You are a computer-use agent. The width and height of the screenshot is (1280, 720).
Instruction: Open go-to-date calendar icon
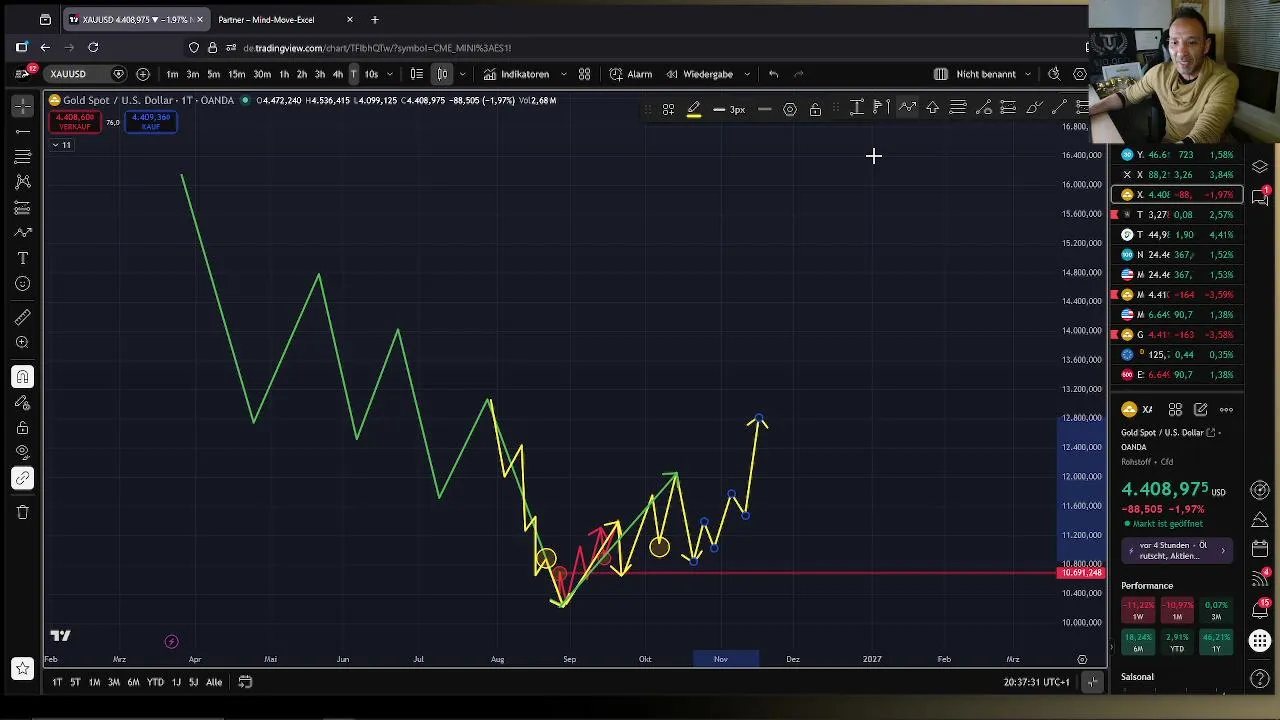coord(245,682)
